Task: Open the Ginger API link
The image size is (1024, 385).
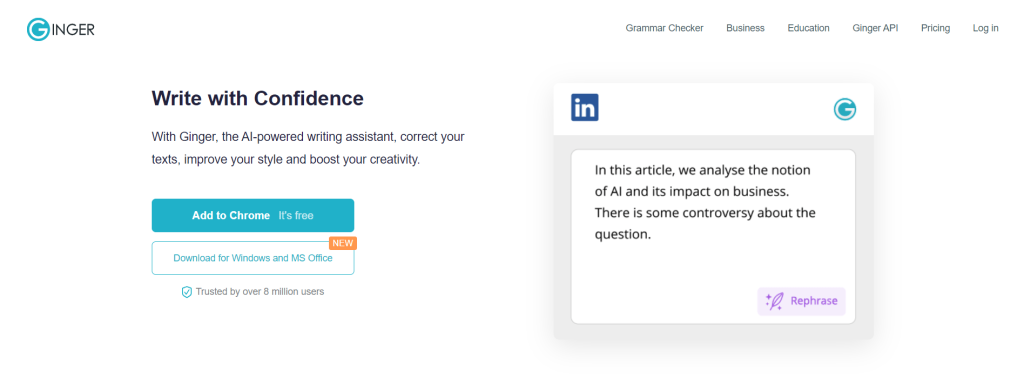Action: [875, 28]
